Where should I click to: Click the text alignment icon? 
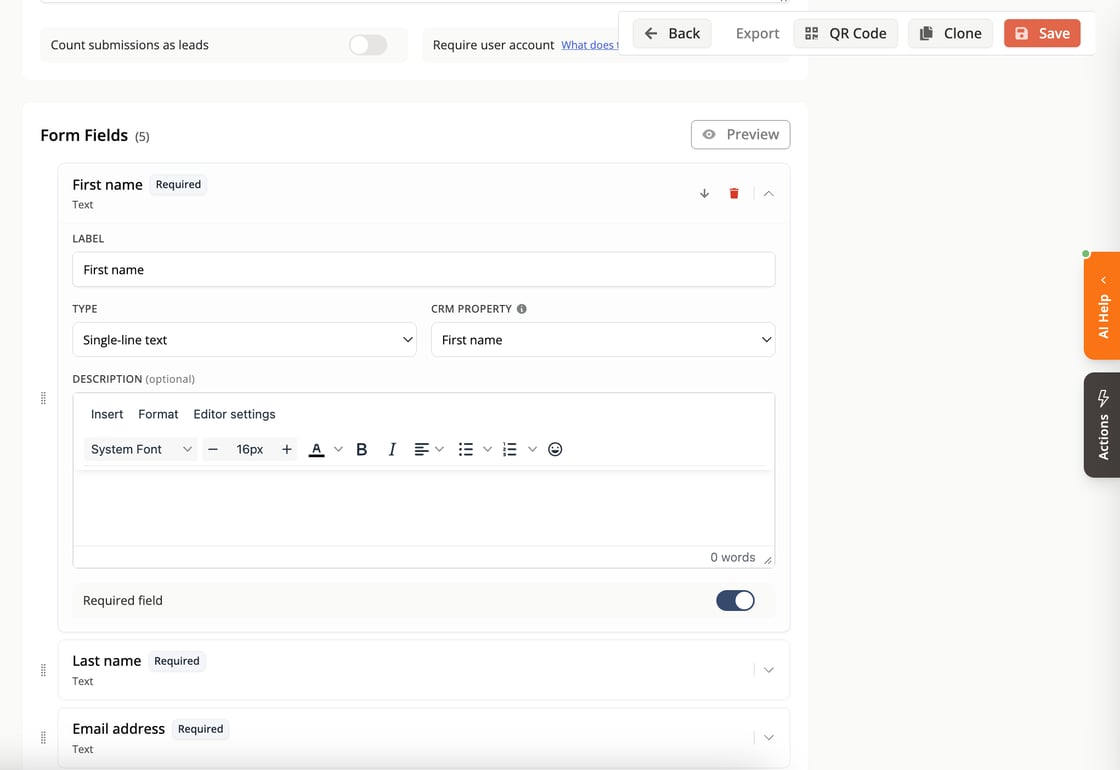pos(421,449)
